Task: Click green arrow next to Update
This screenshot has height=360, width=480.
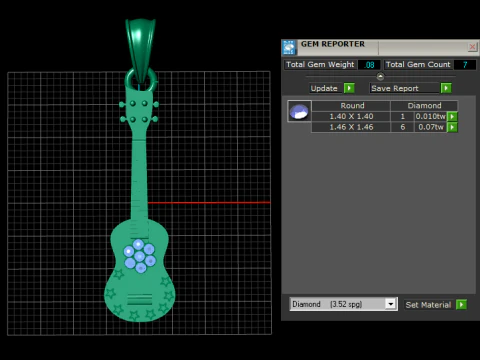Action: 349,88
